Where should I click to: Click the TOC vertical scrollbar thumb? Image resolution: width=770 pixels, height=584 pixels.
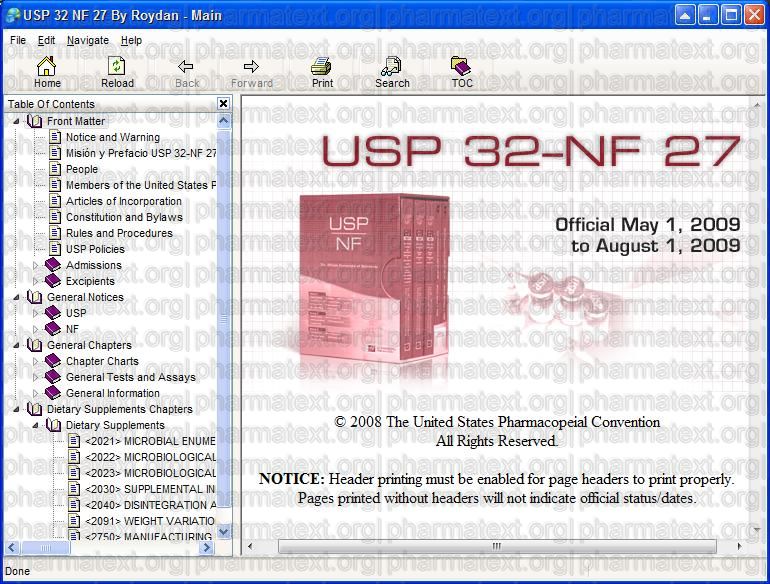[x=224, y=318]
